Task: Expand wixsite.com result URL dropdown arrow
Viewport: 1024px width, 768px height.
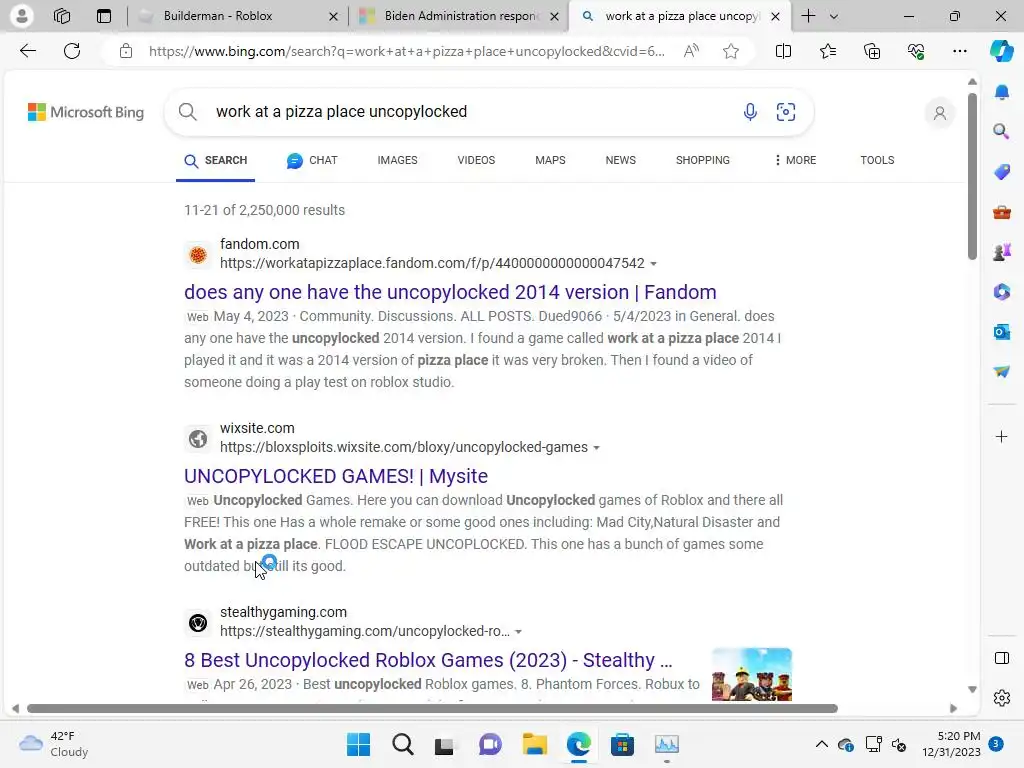Action: (x=596, y=448)
